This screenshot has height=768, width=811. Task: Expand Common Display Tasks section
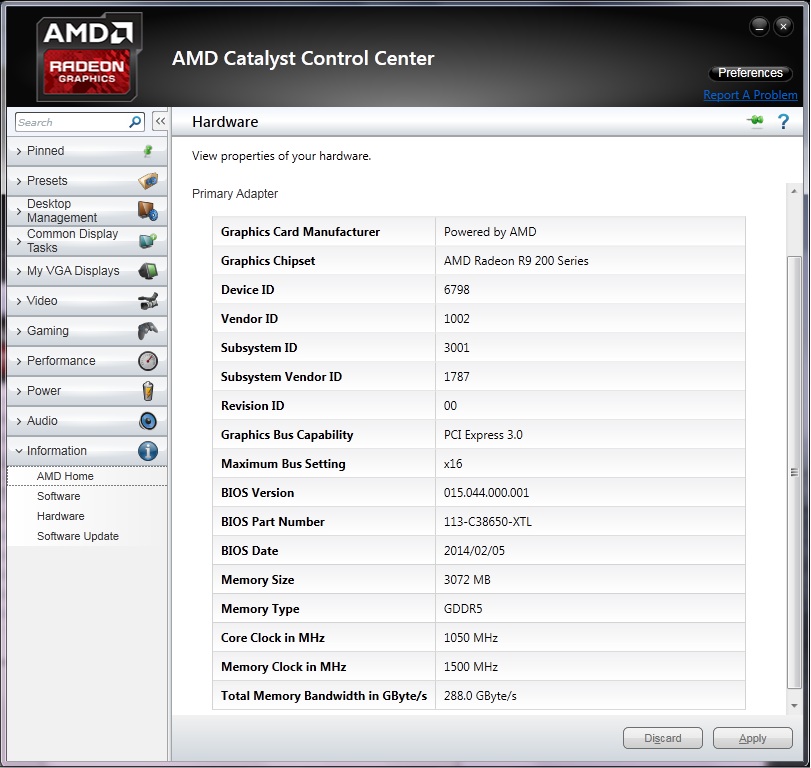(x=87, y=240)
